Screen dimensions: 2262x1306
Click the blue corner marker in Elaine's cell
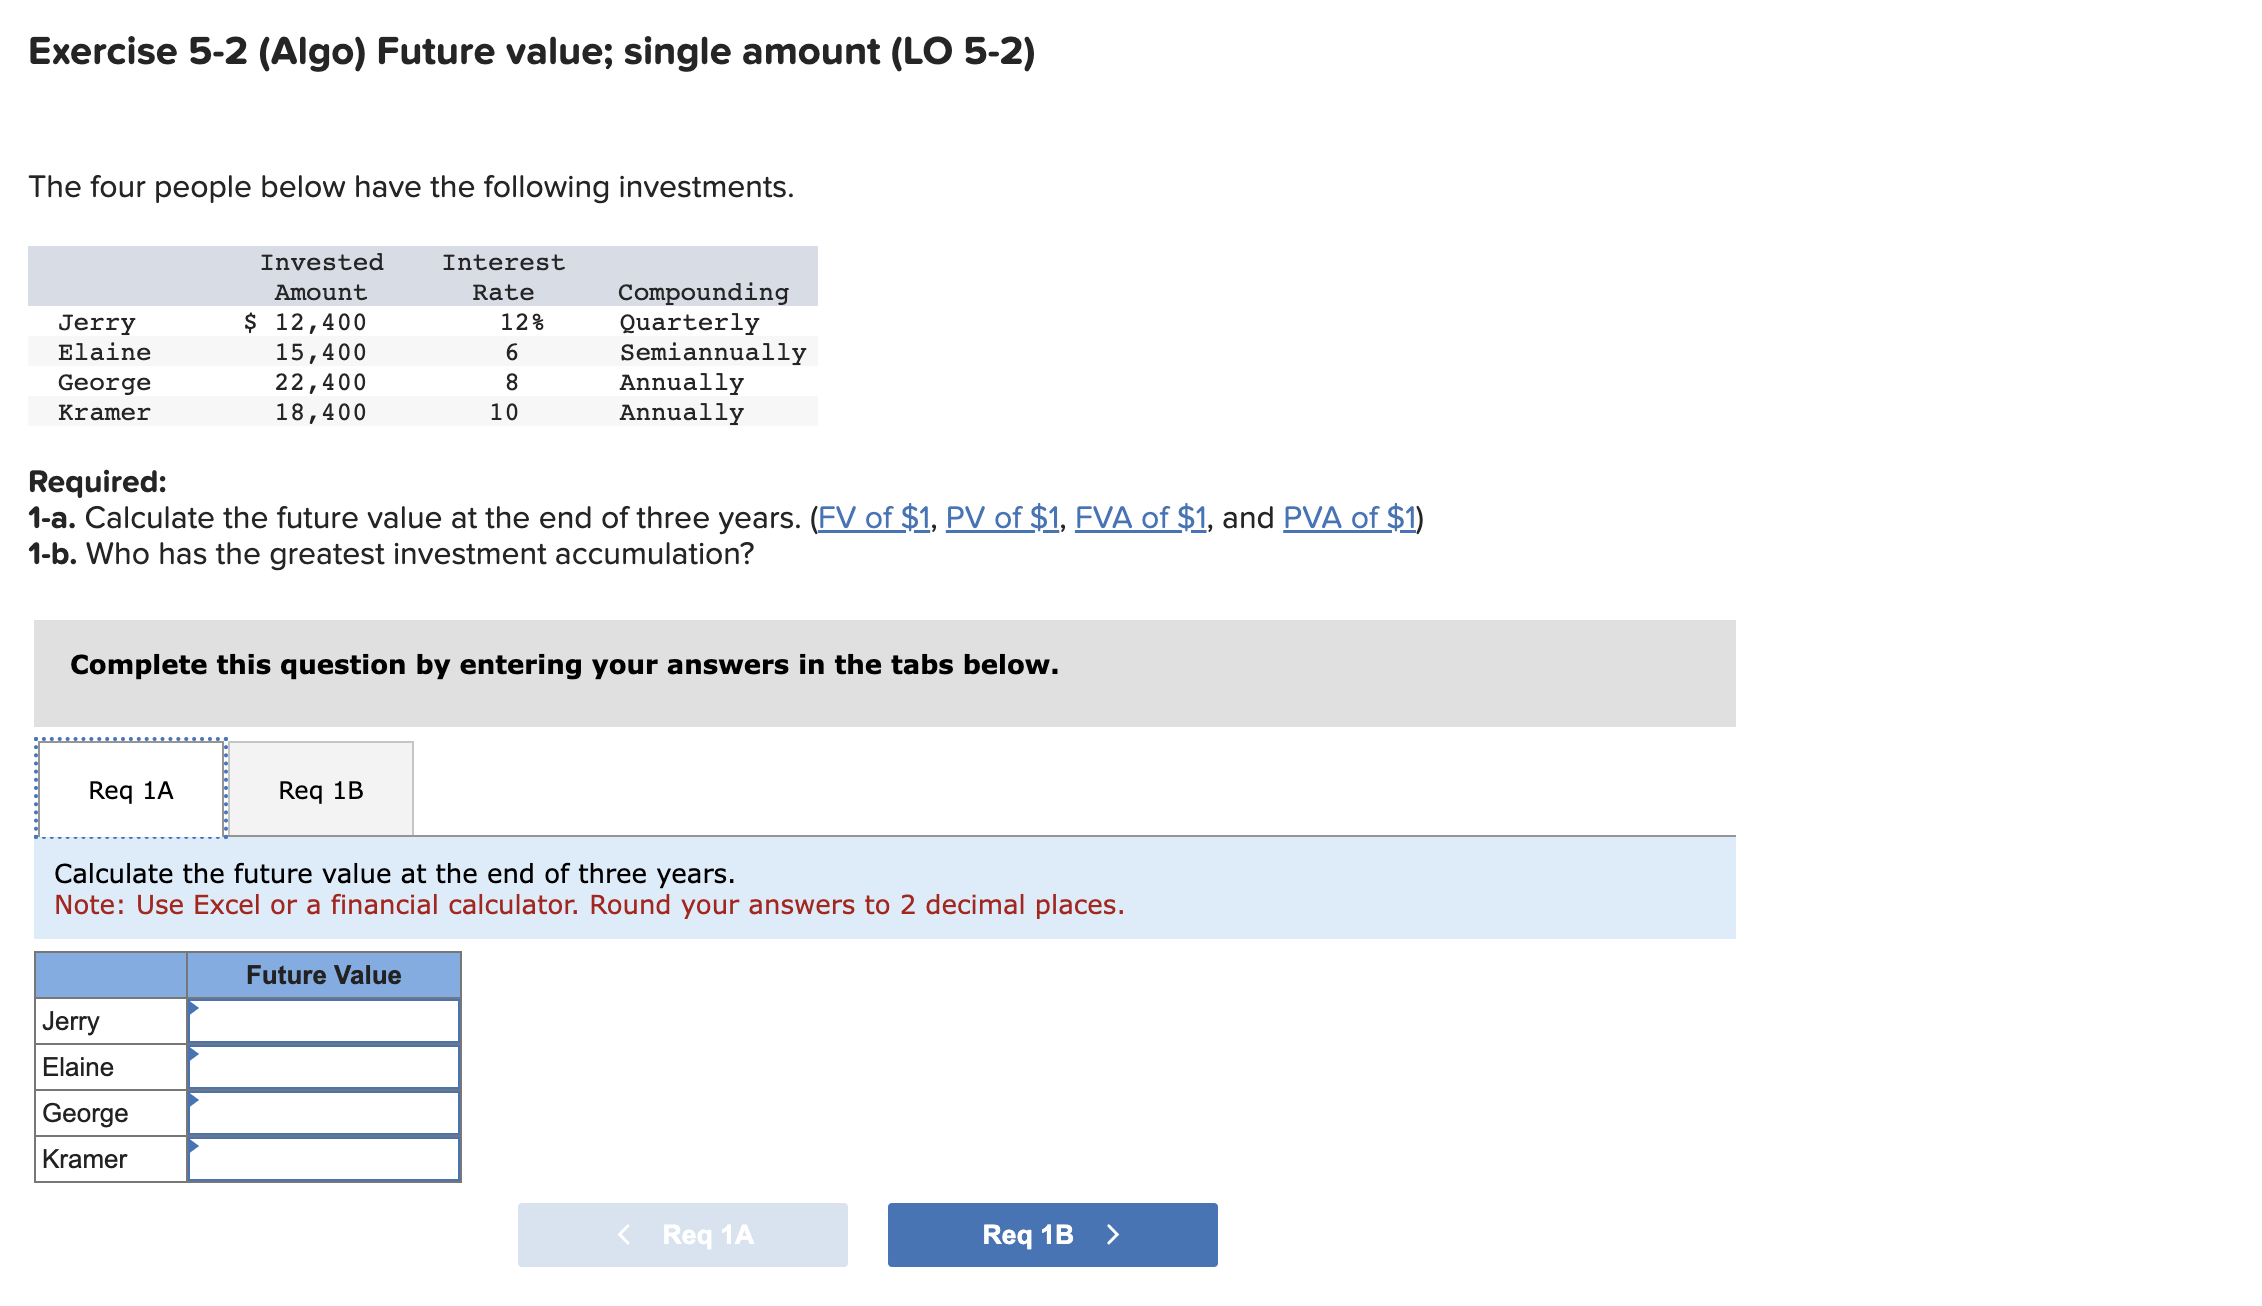click(x=193, y=1053)
